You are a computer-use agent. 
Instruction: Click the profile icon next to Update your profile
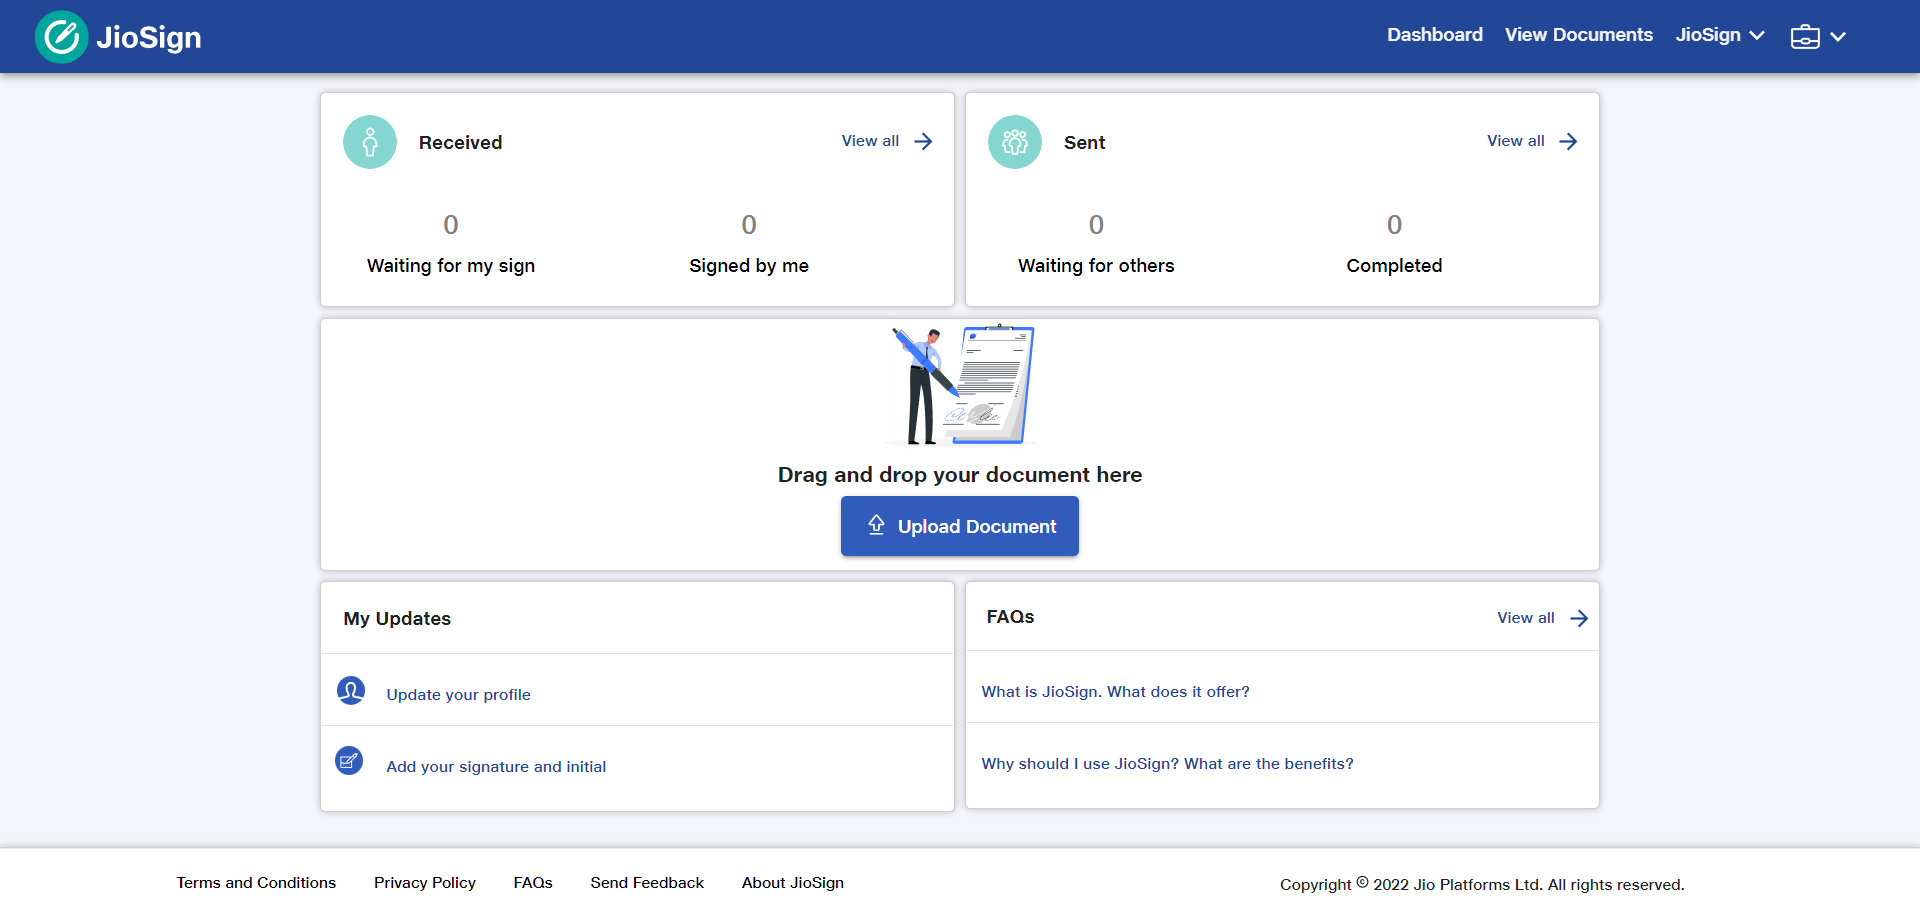[351, 690]
